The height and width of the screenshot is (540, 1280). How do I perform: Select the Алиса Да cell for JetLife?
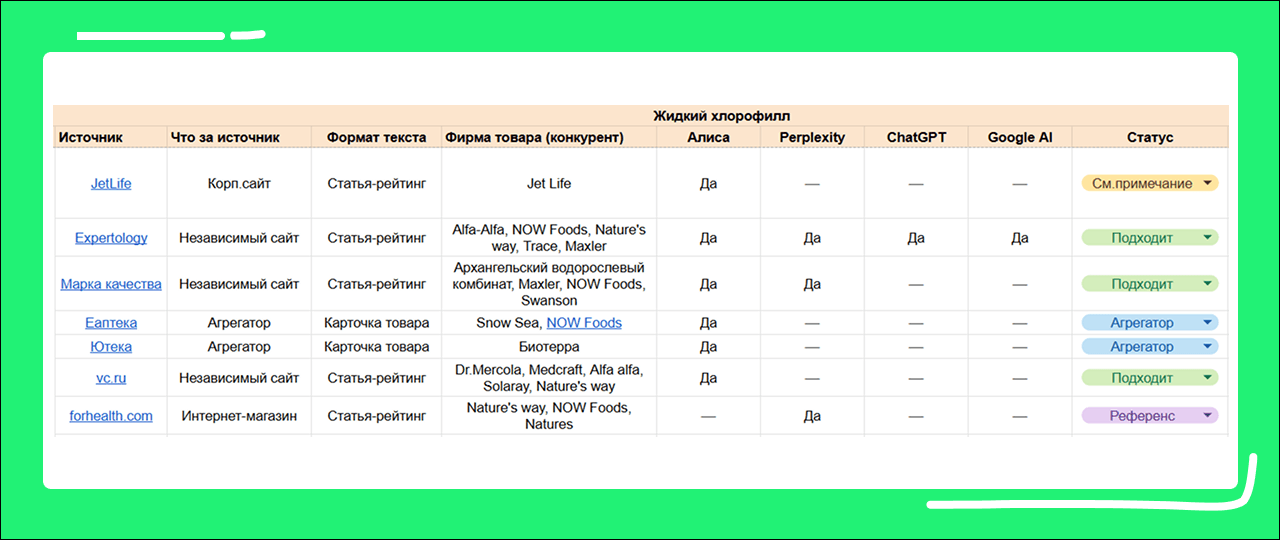pos(708,184)
